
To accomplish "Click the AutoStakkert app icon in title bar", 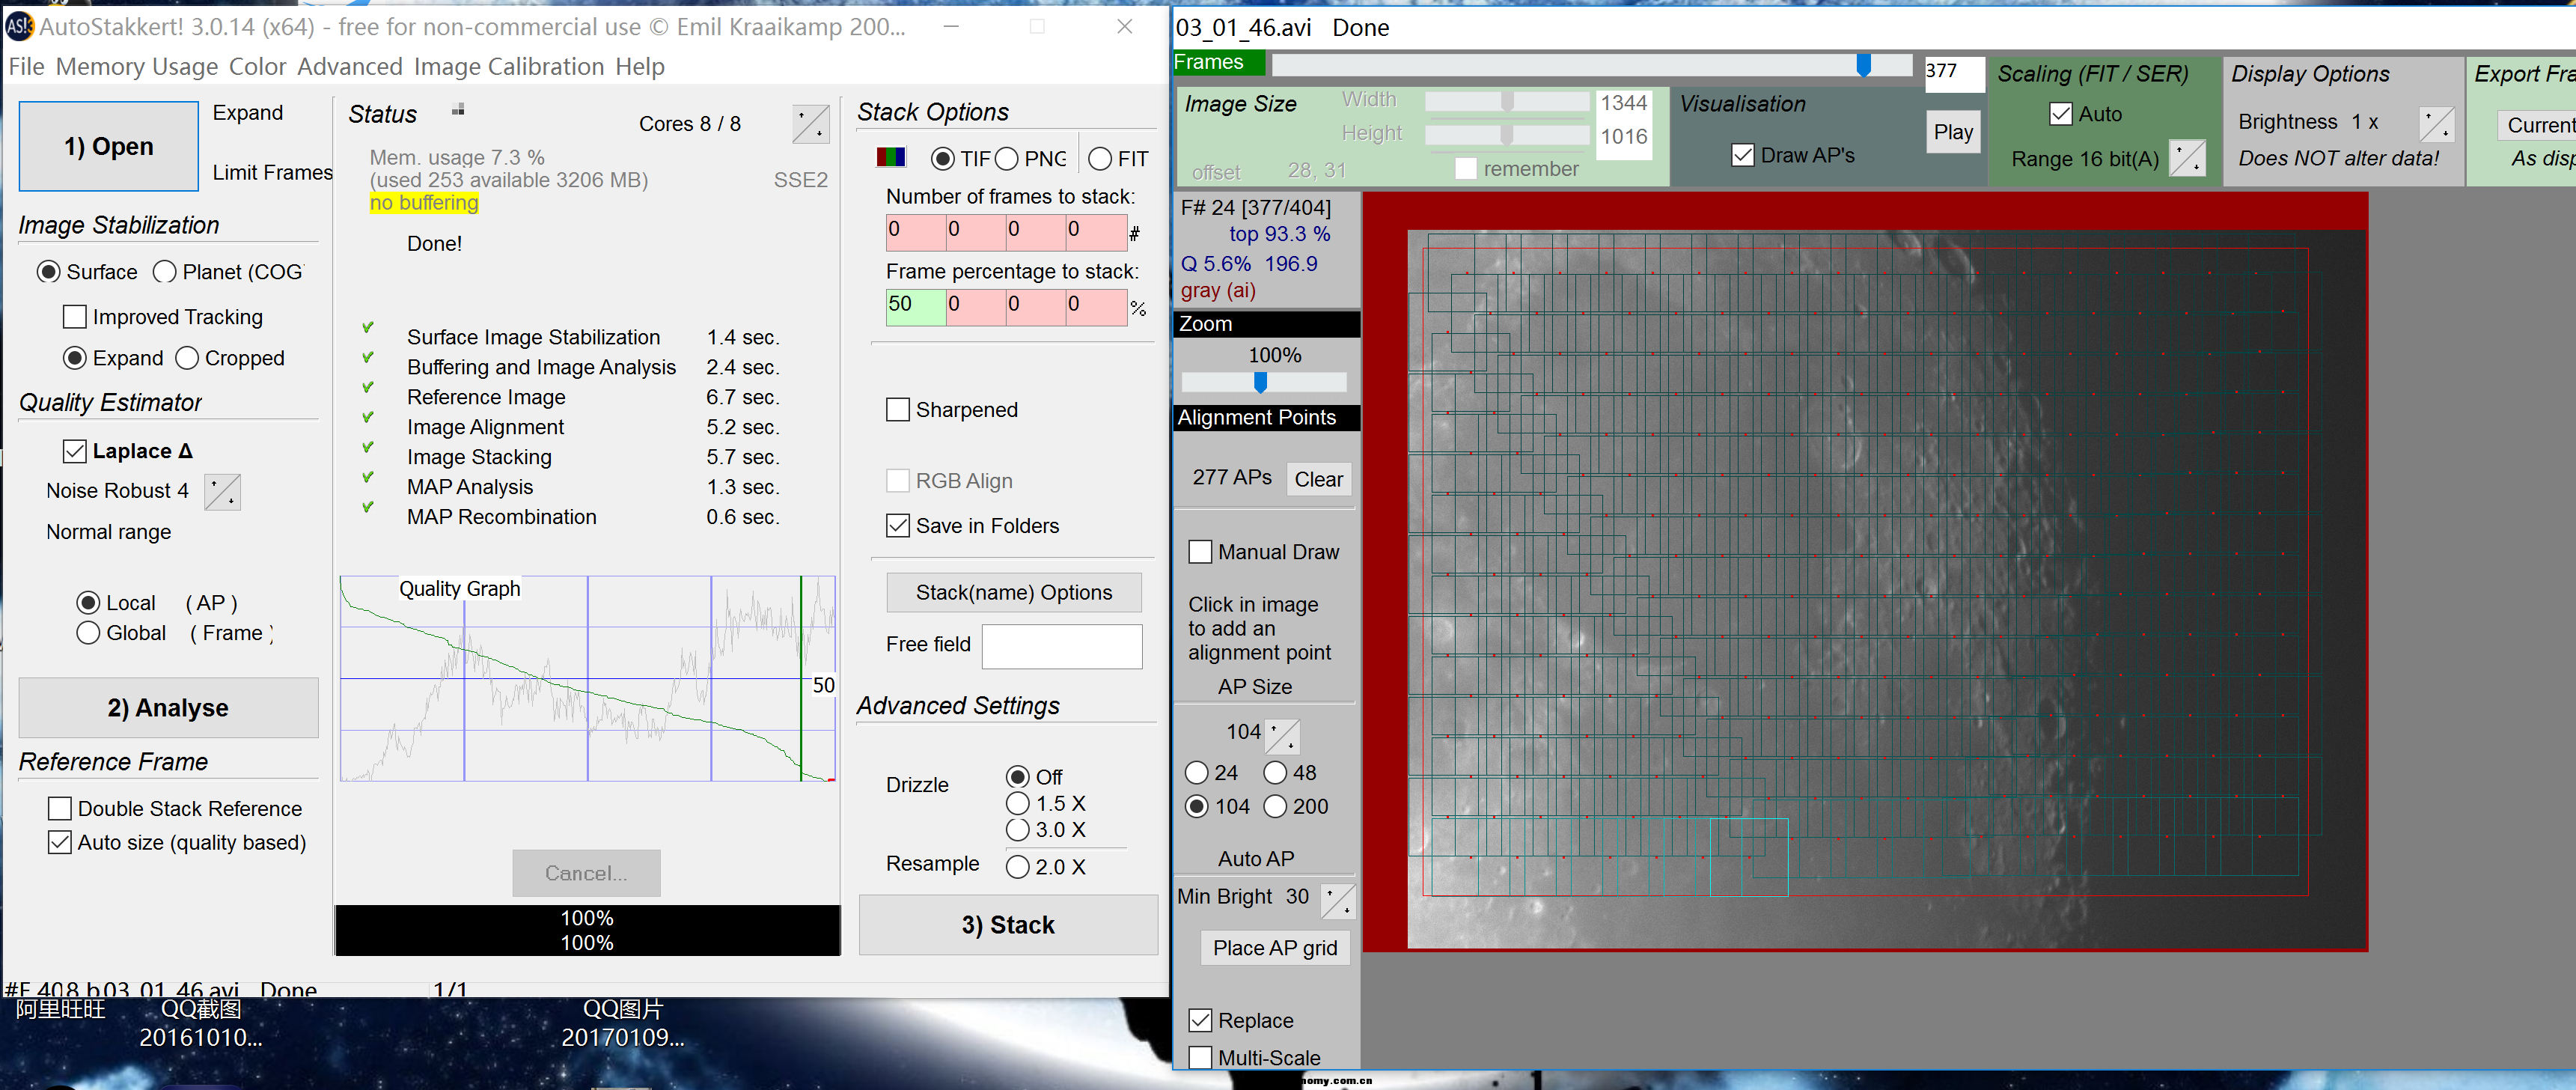I will pyautogui.click(x=20, y=27).
